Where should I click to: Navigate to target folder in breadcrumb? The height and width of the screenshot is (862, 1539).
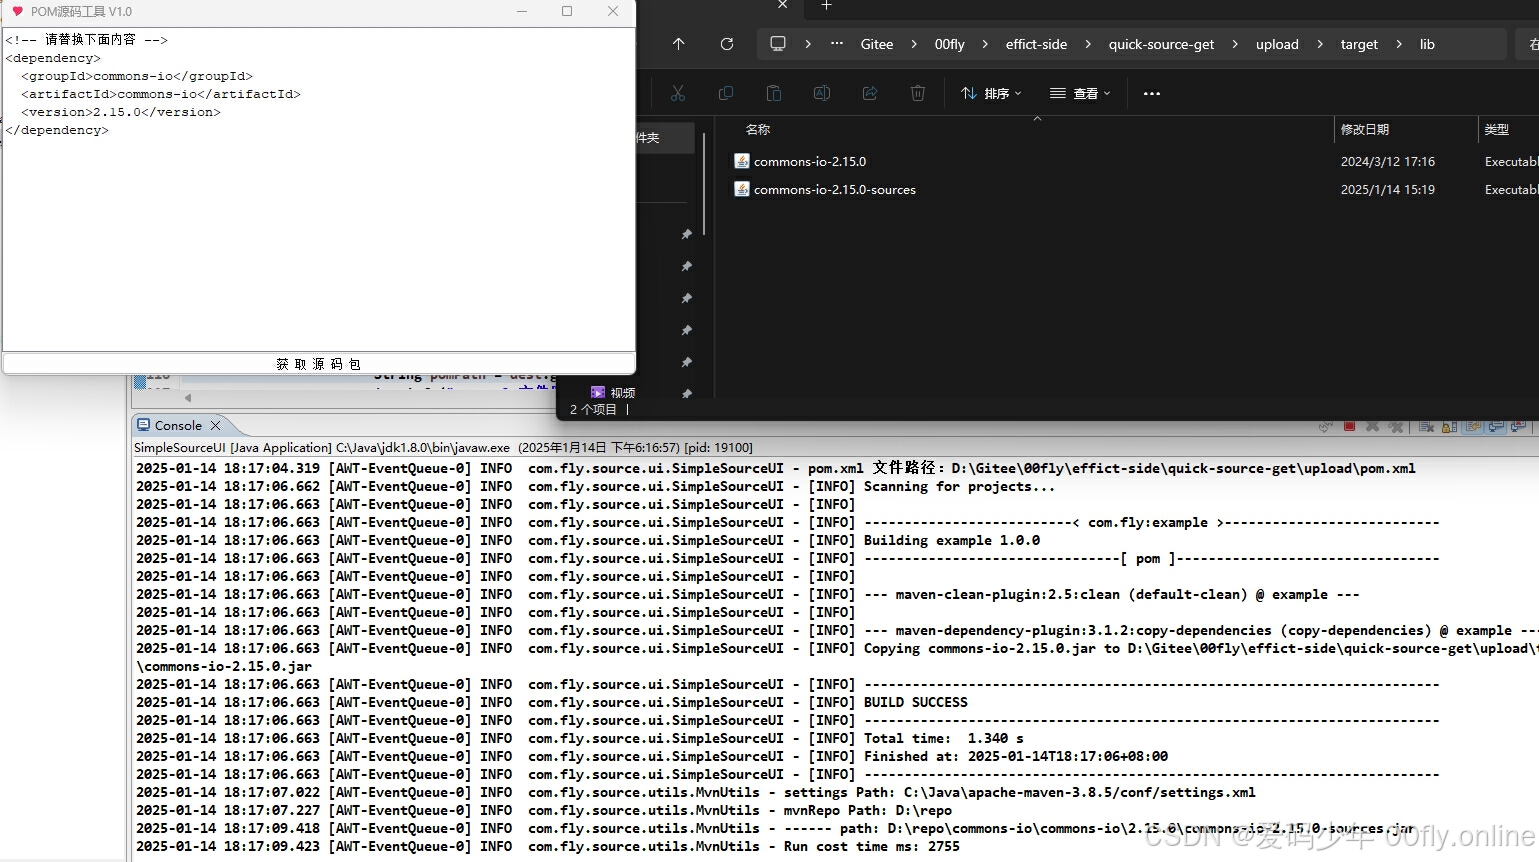coord(1359,44)
